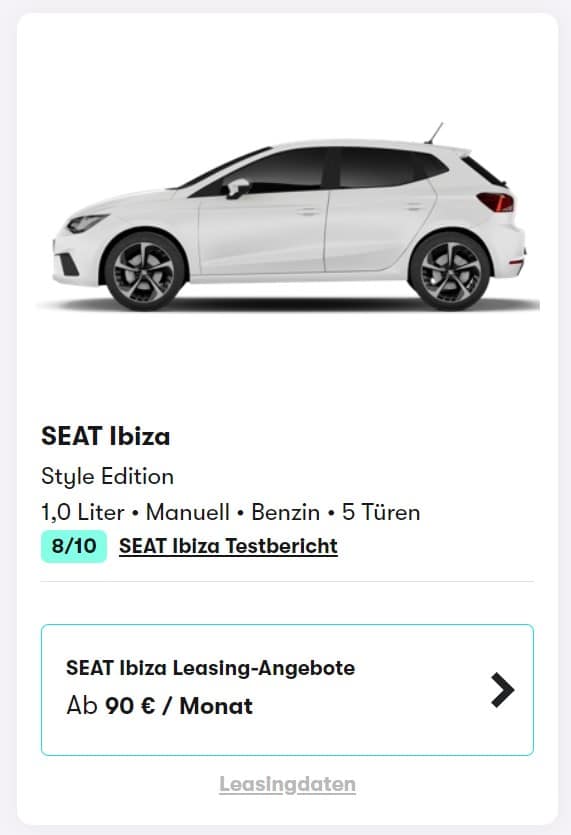Click the roof antenna of the car
Screen dimensions: 571x835
point(434,133)
